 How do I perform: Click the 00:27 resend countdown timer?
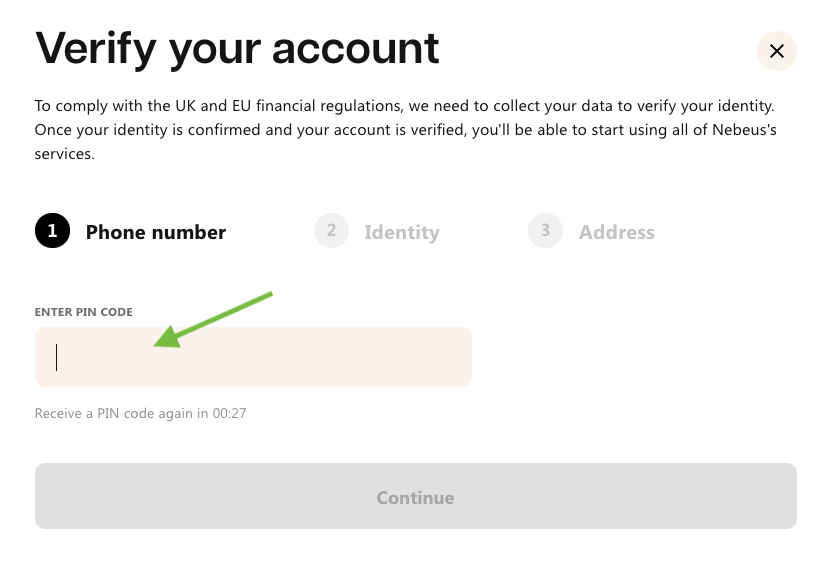click(x=229, y=413)
